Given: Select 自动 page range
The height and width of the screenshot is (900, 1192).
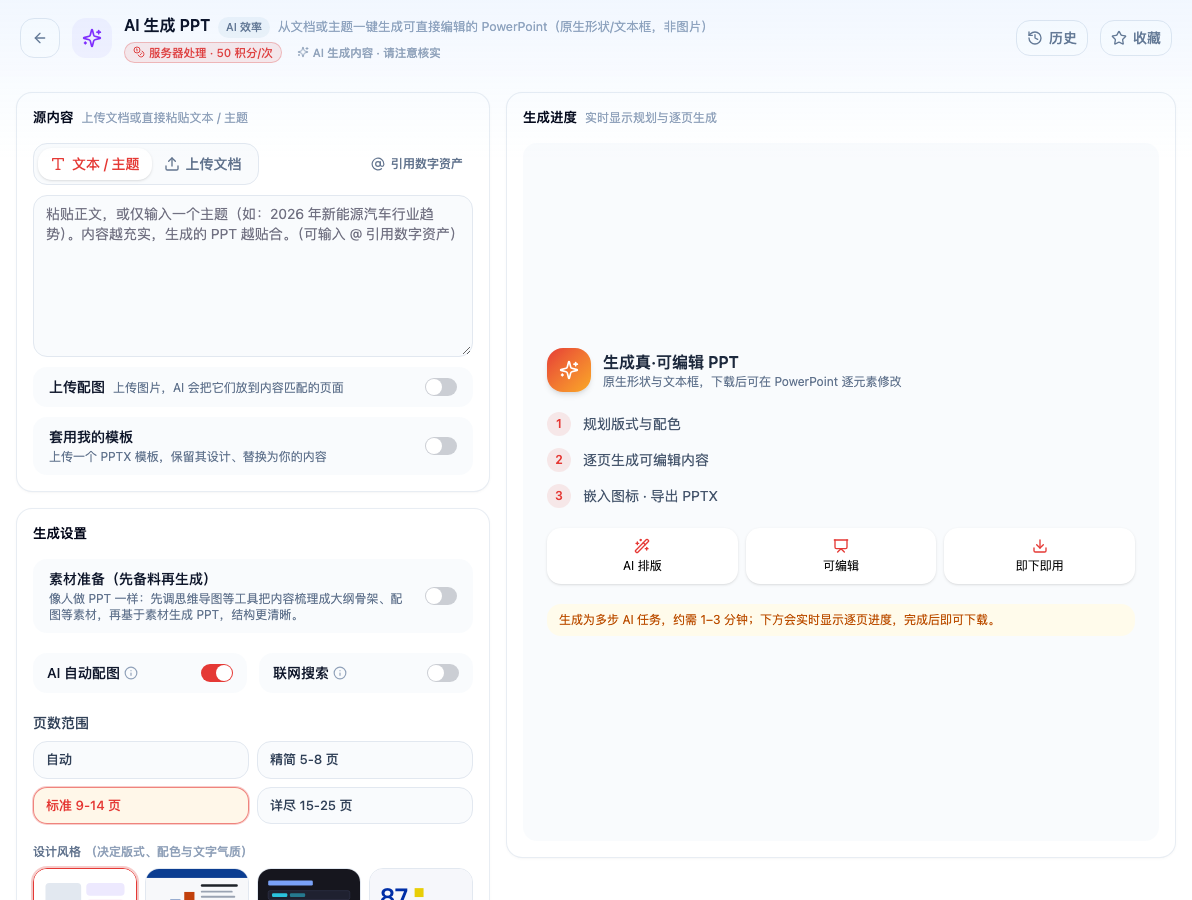Looking at the screenshot, I should click(x=141, y=759).
